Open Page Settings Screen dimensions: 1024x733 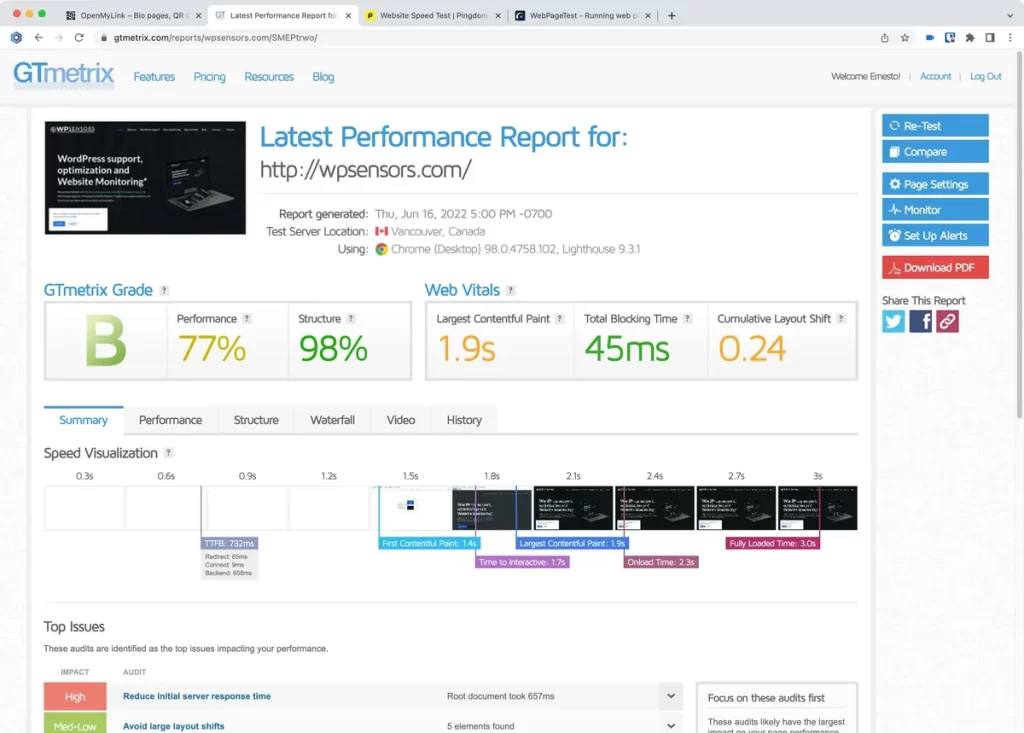click(935, 184)
